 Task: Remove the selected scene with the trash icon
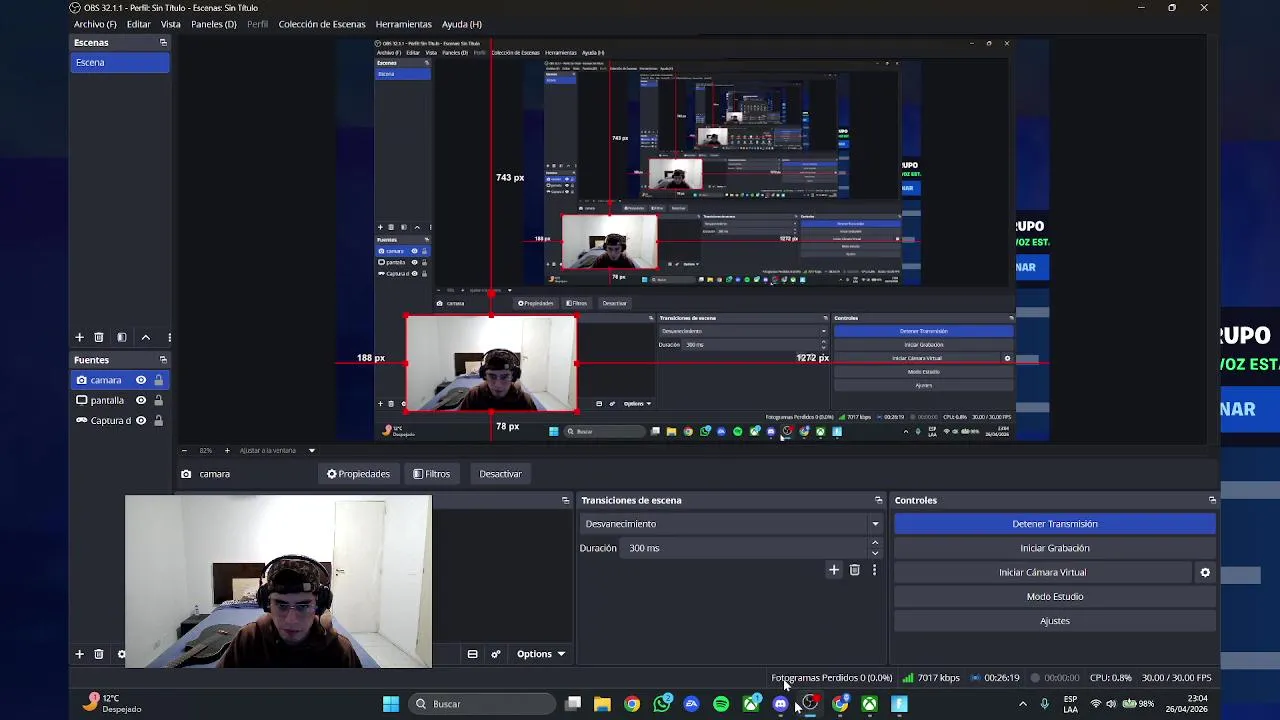[98, 337]
